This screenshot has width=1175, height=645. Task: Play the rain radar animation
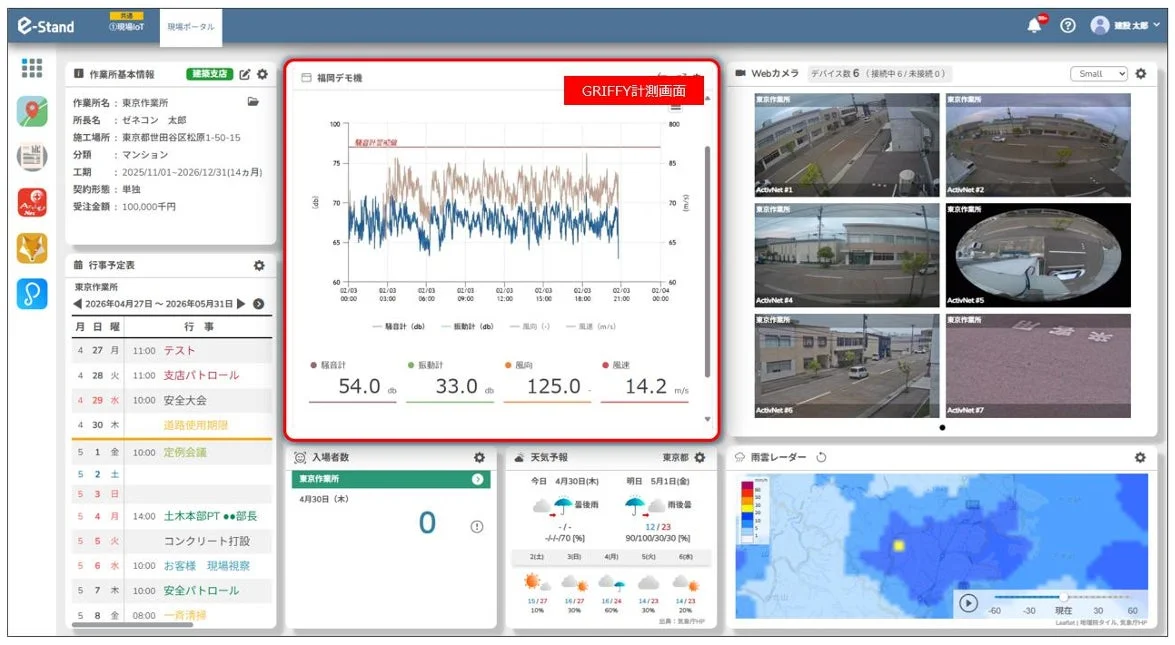pyautogui.click(x=968, y=602)
